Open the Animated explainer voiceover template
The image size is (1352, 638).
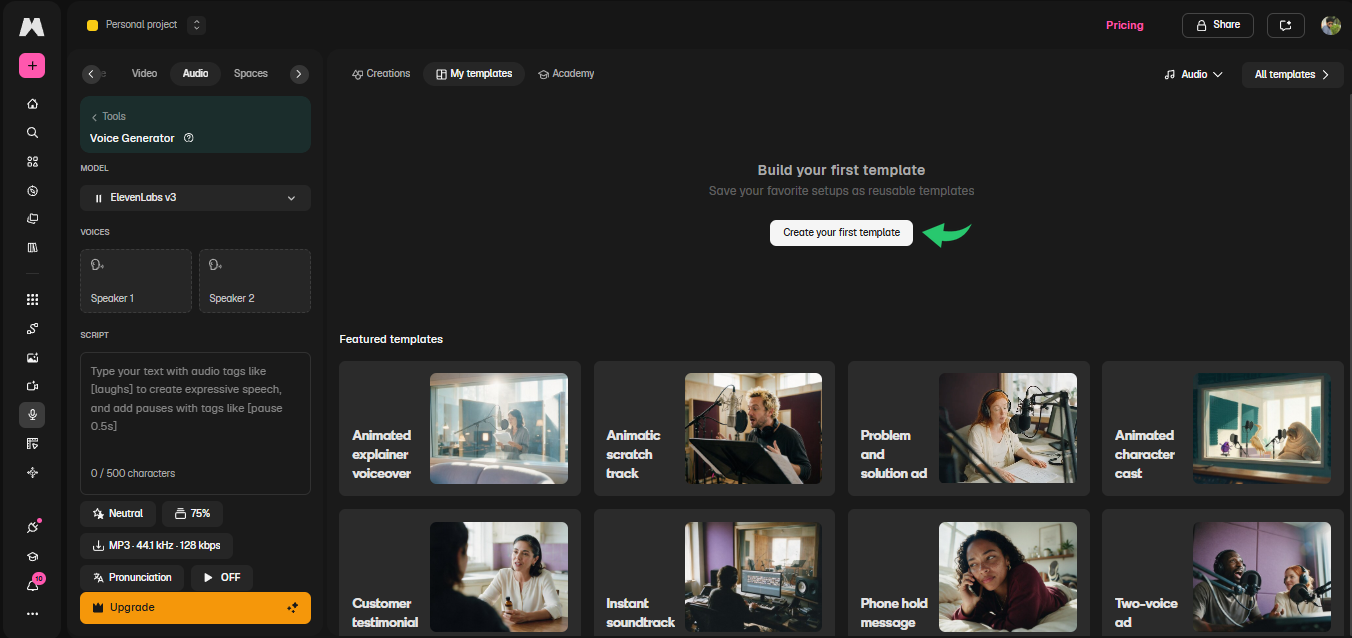pyautogui.click(x=460, y=429)
